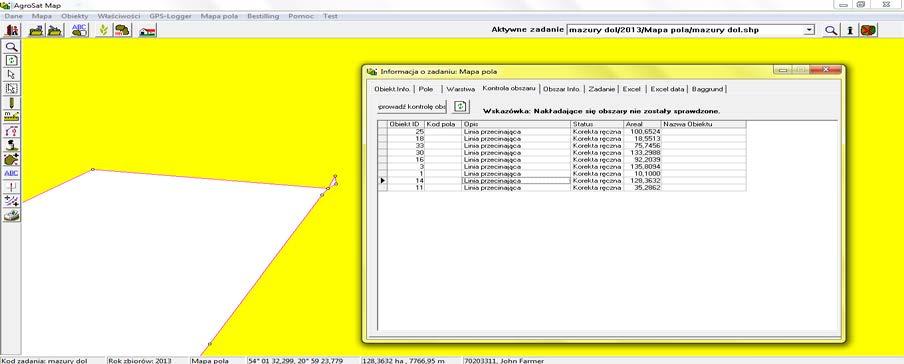Click the green plant icon in top toolbar
Viewport: 904px width, 364px height.
tap(104, 31)
